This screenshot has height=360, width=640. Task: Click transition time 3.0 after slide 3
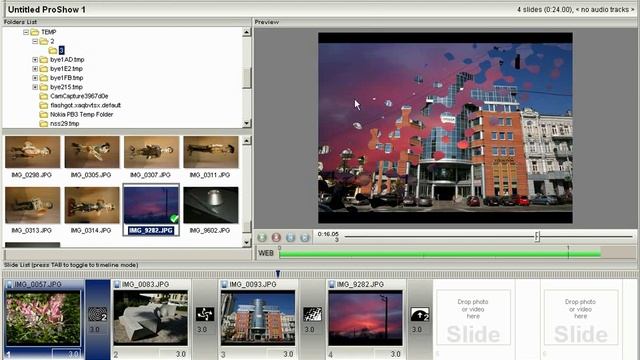click(x=309, y=329)
